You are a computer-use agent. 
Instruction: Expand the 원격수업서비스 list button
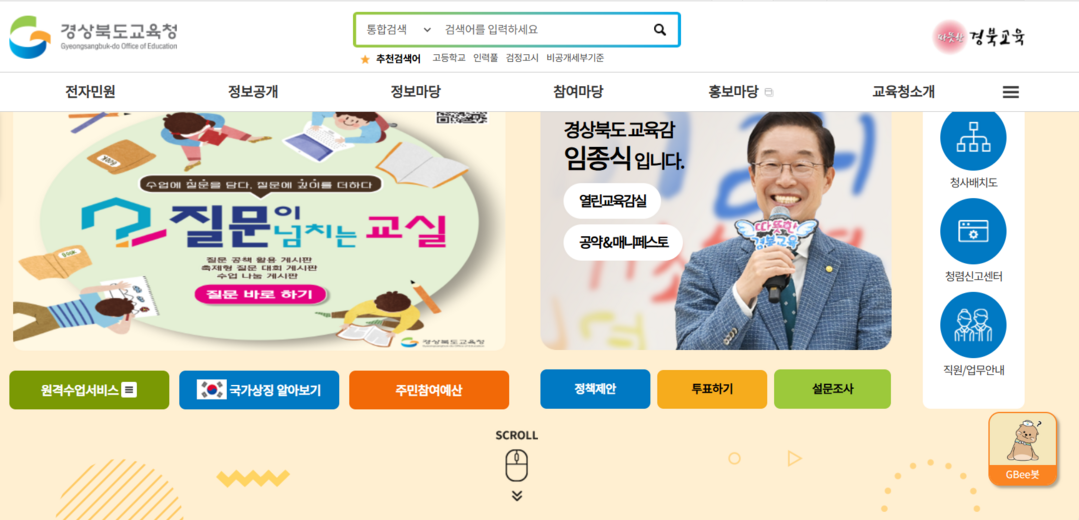coord(89,390)
